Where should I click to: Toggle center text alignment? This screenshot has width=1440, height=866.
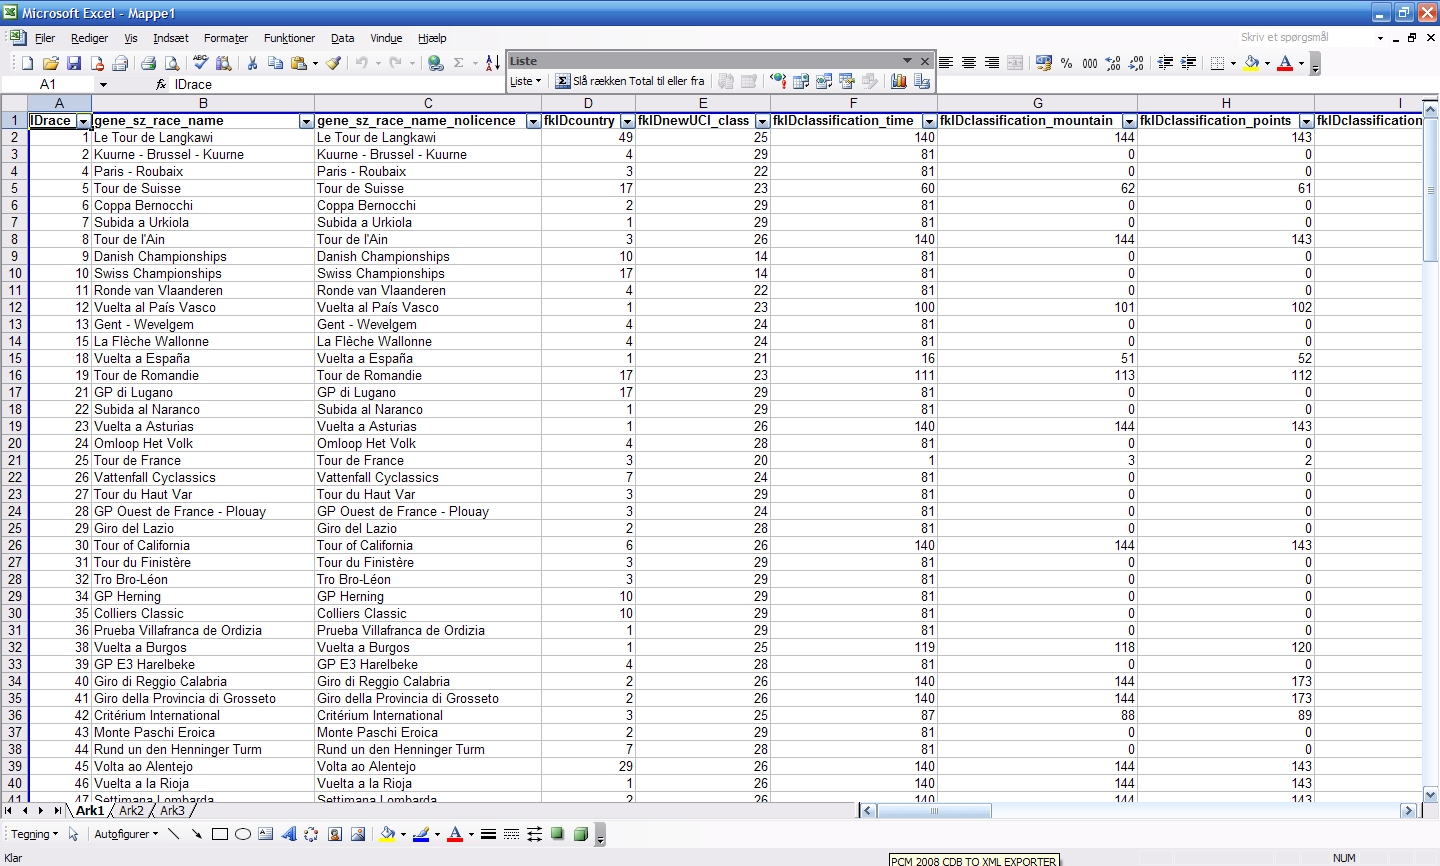[x=969, y=63]
